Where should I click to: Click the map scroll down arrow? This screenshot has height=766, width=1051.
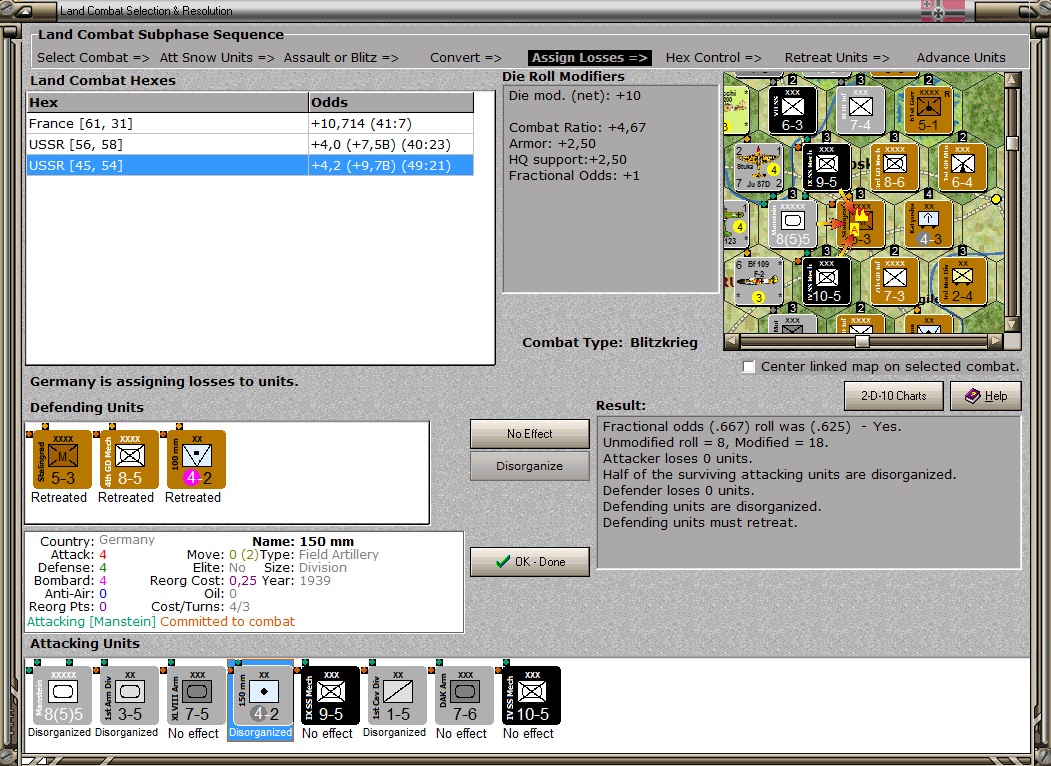(x=1012, y=325)
